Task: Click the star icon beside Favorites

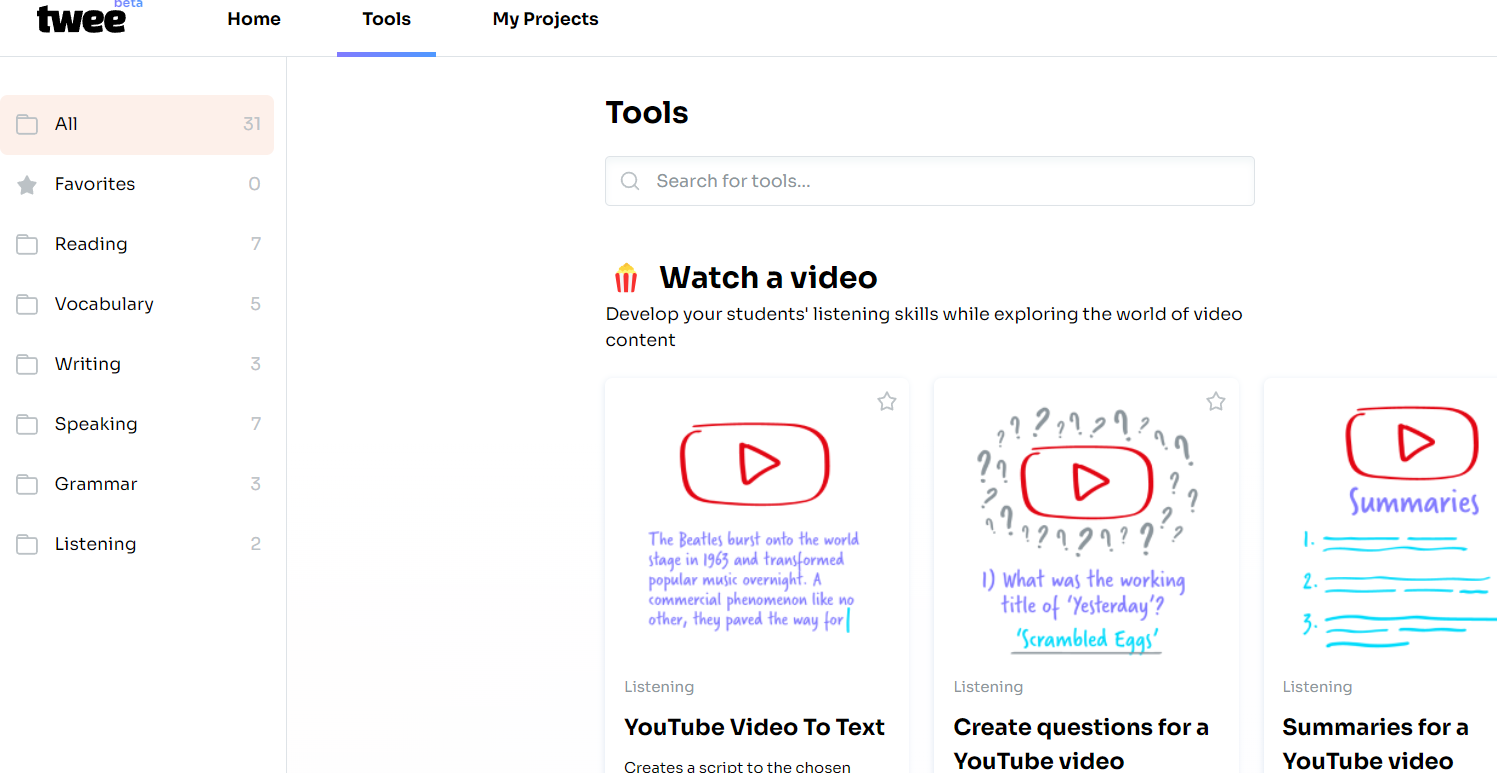Action: click(x=27, y=185)
